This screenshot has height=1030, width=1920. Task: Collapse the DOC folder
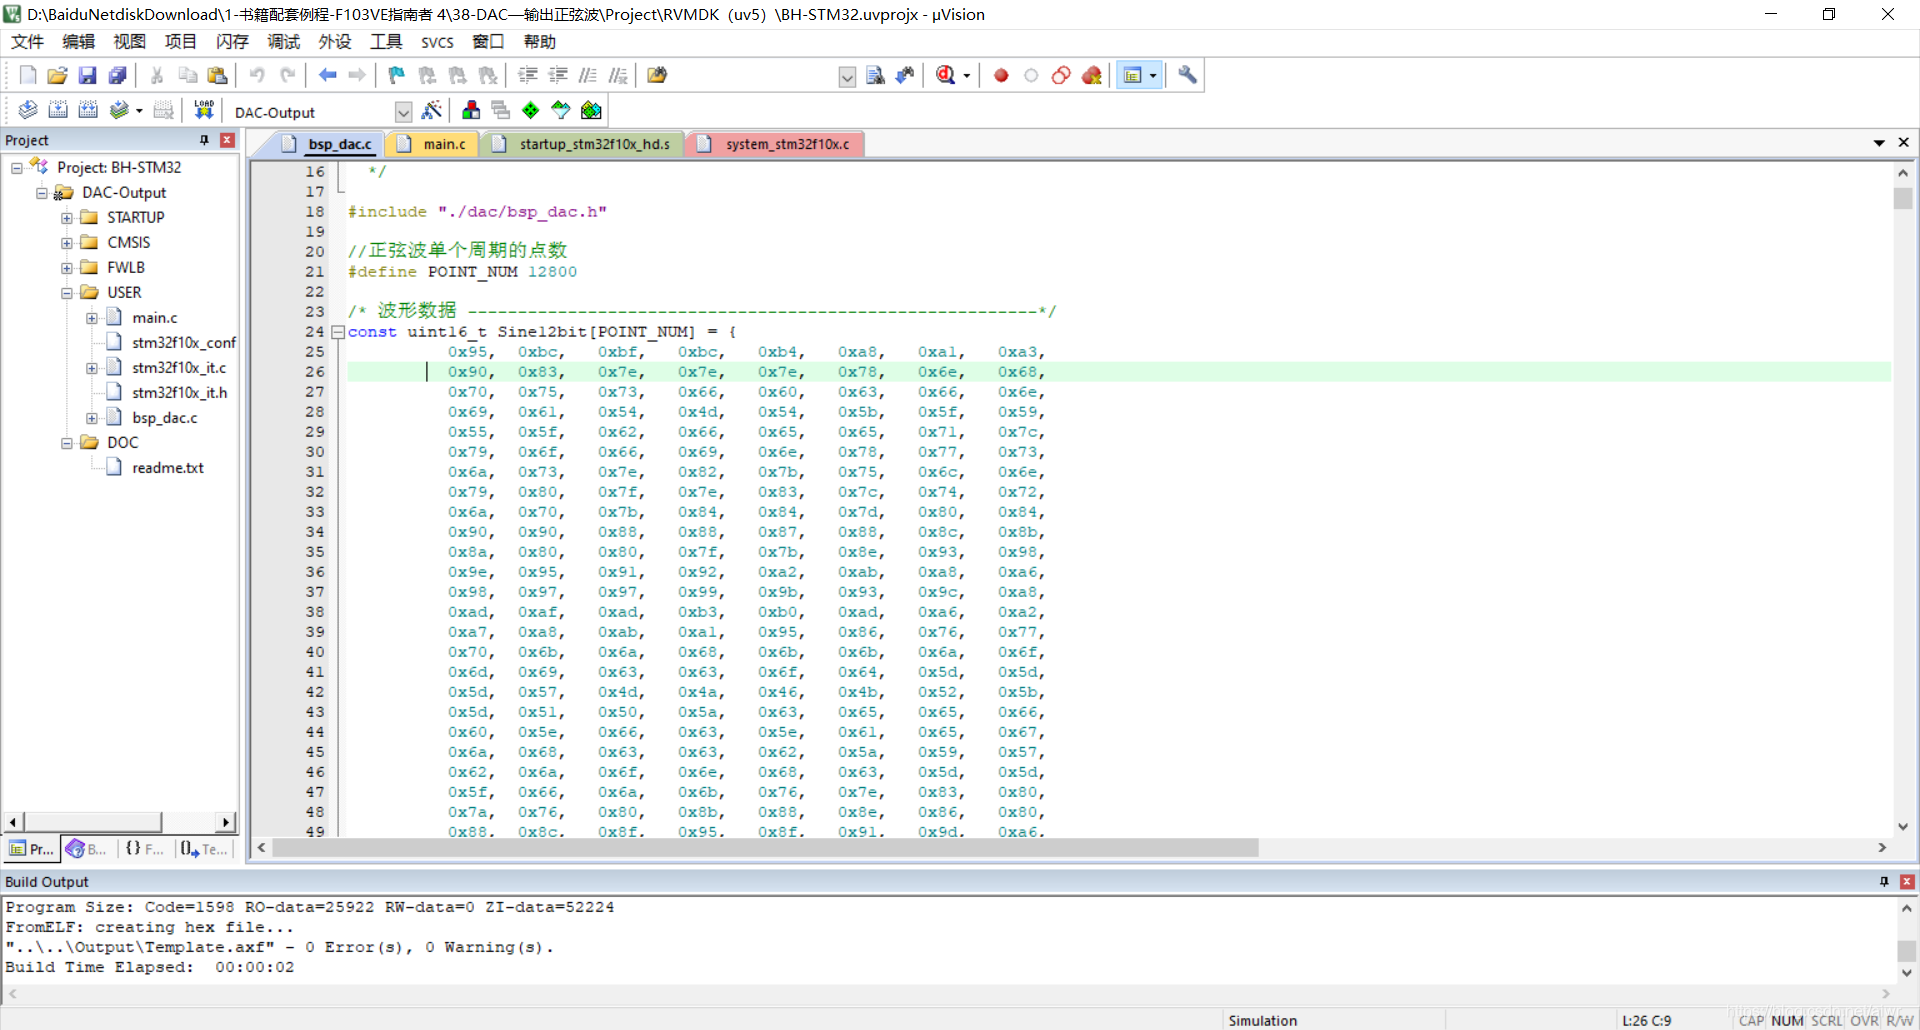pyautogui.click(x=66, y=443)
